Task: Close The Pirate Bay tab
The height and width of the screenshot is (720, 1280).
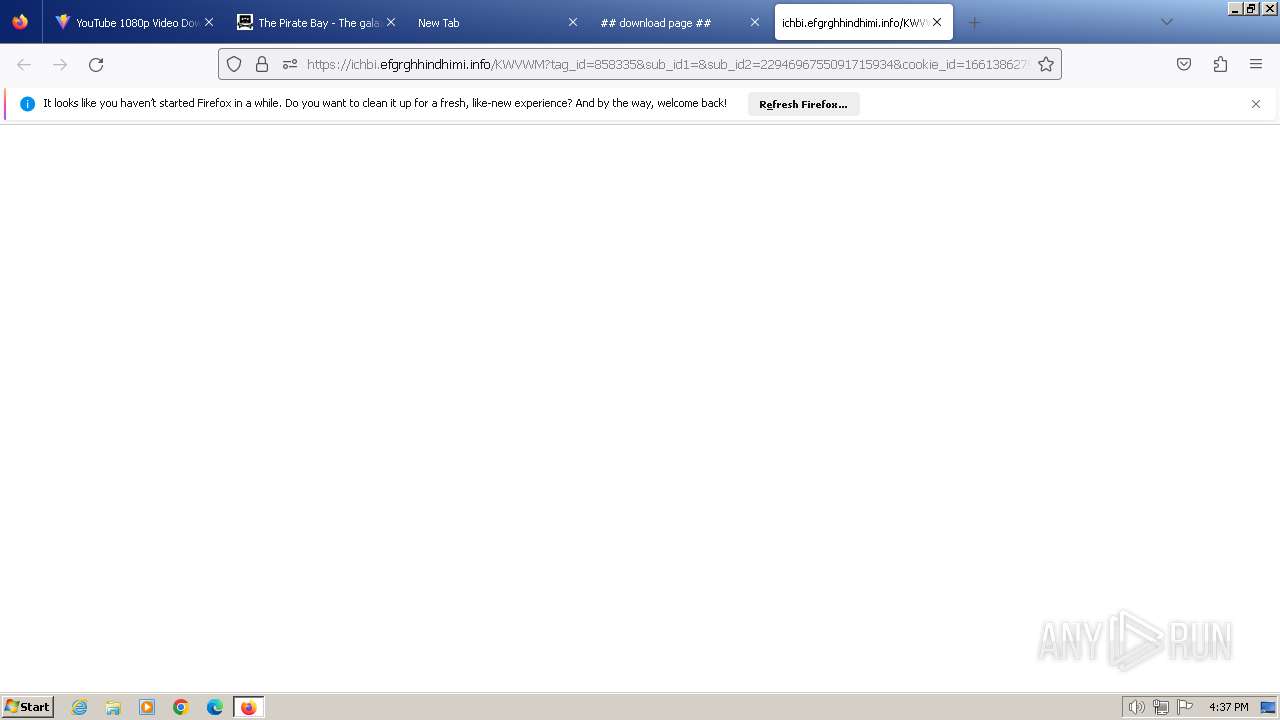Action: click(391, 22)
